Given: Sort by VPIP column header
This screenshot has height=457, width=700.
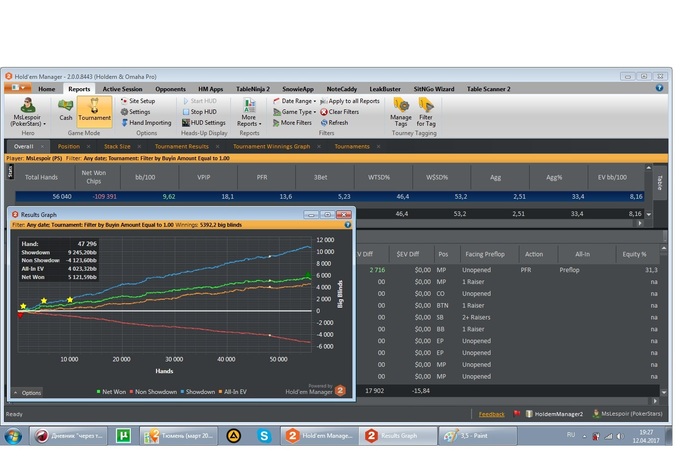Looking at the screenshot, I should point(204,177).
